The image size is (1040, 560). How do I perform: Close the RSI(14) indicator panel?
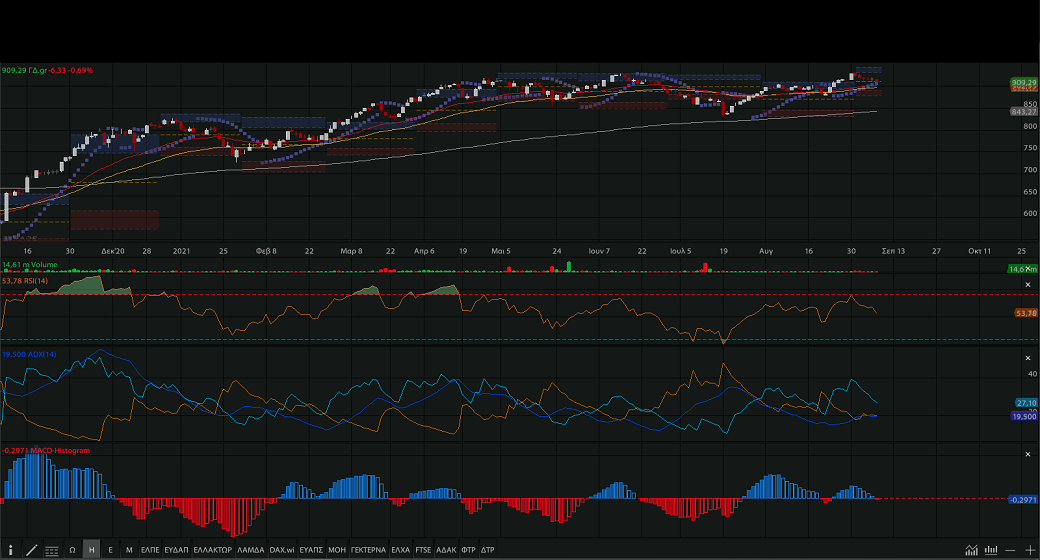click(x=1028, y=285)
